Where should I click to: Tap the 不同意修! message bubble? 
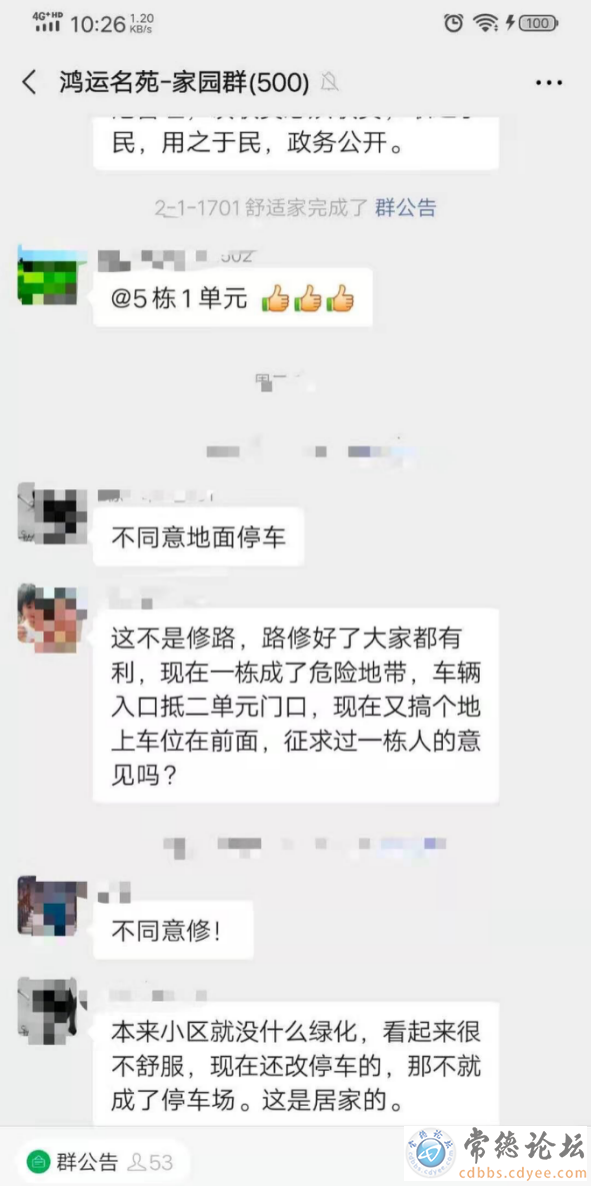[173, 930]
